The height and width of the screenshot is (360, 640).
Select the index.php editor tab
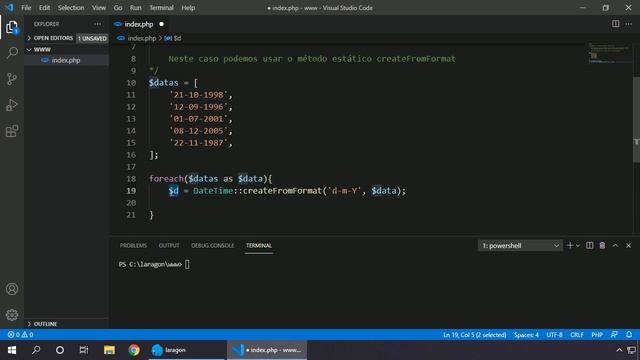[x=139, y=24]
